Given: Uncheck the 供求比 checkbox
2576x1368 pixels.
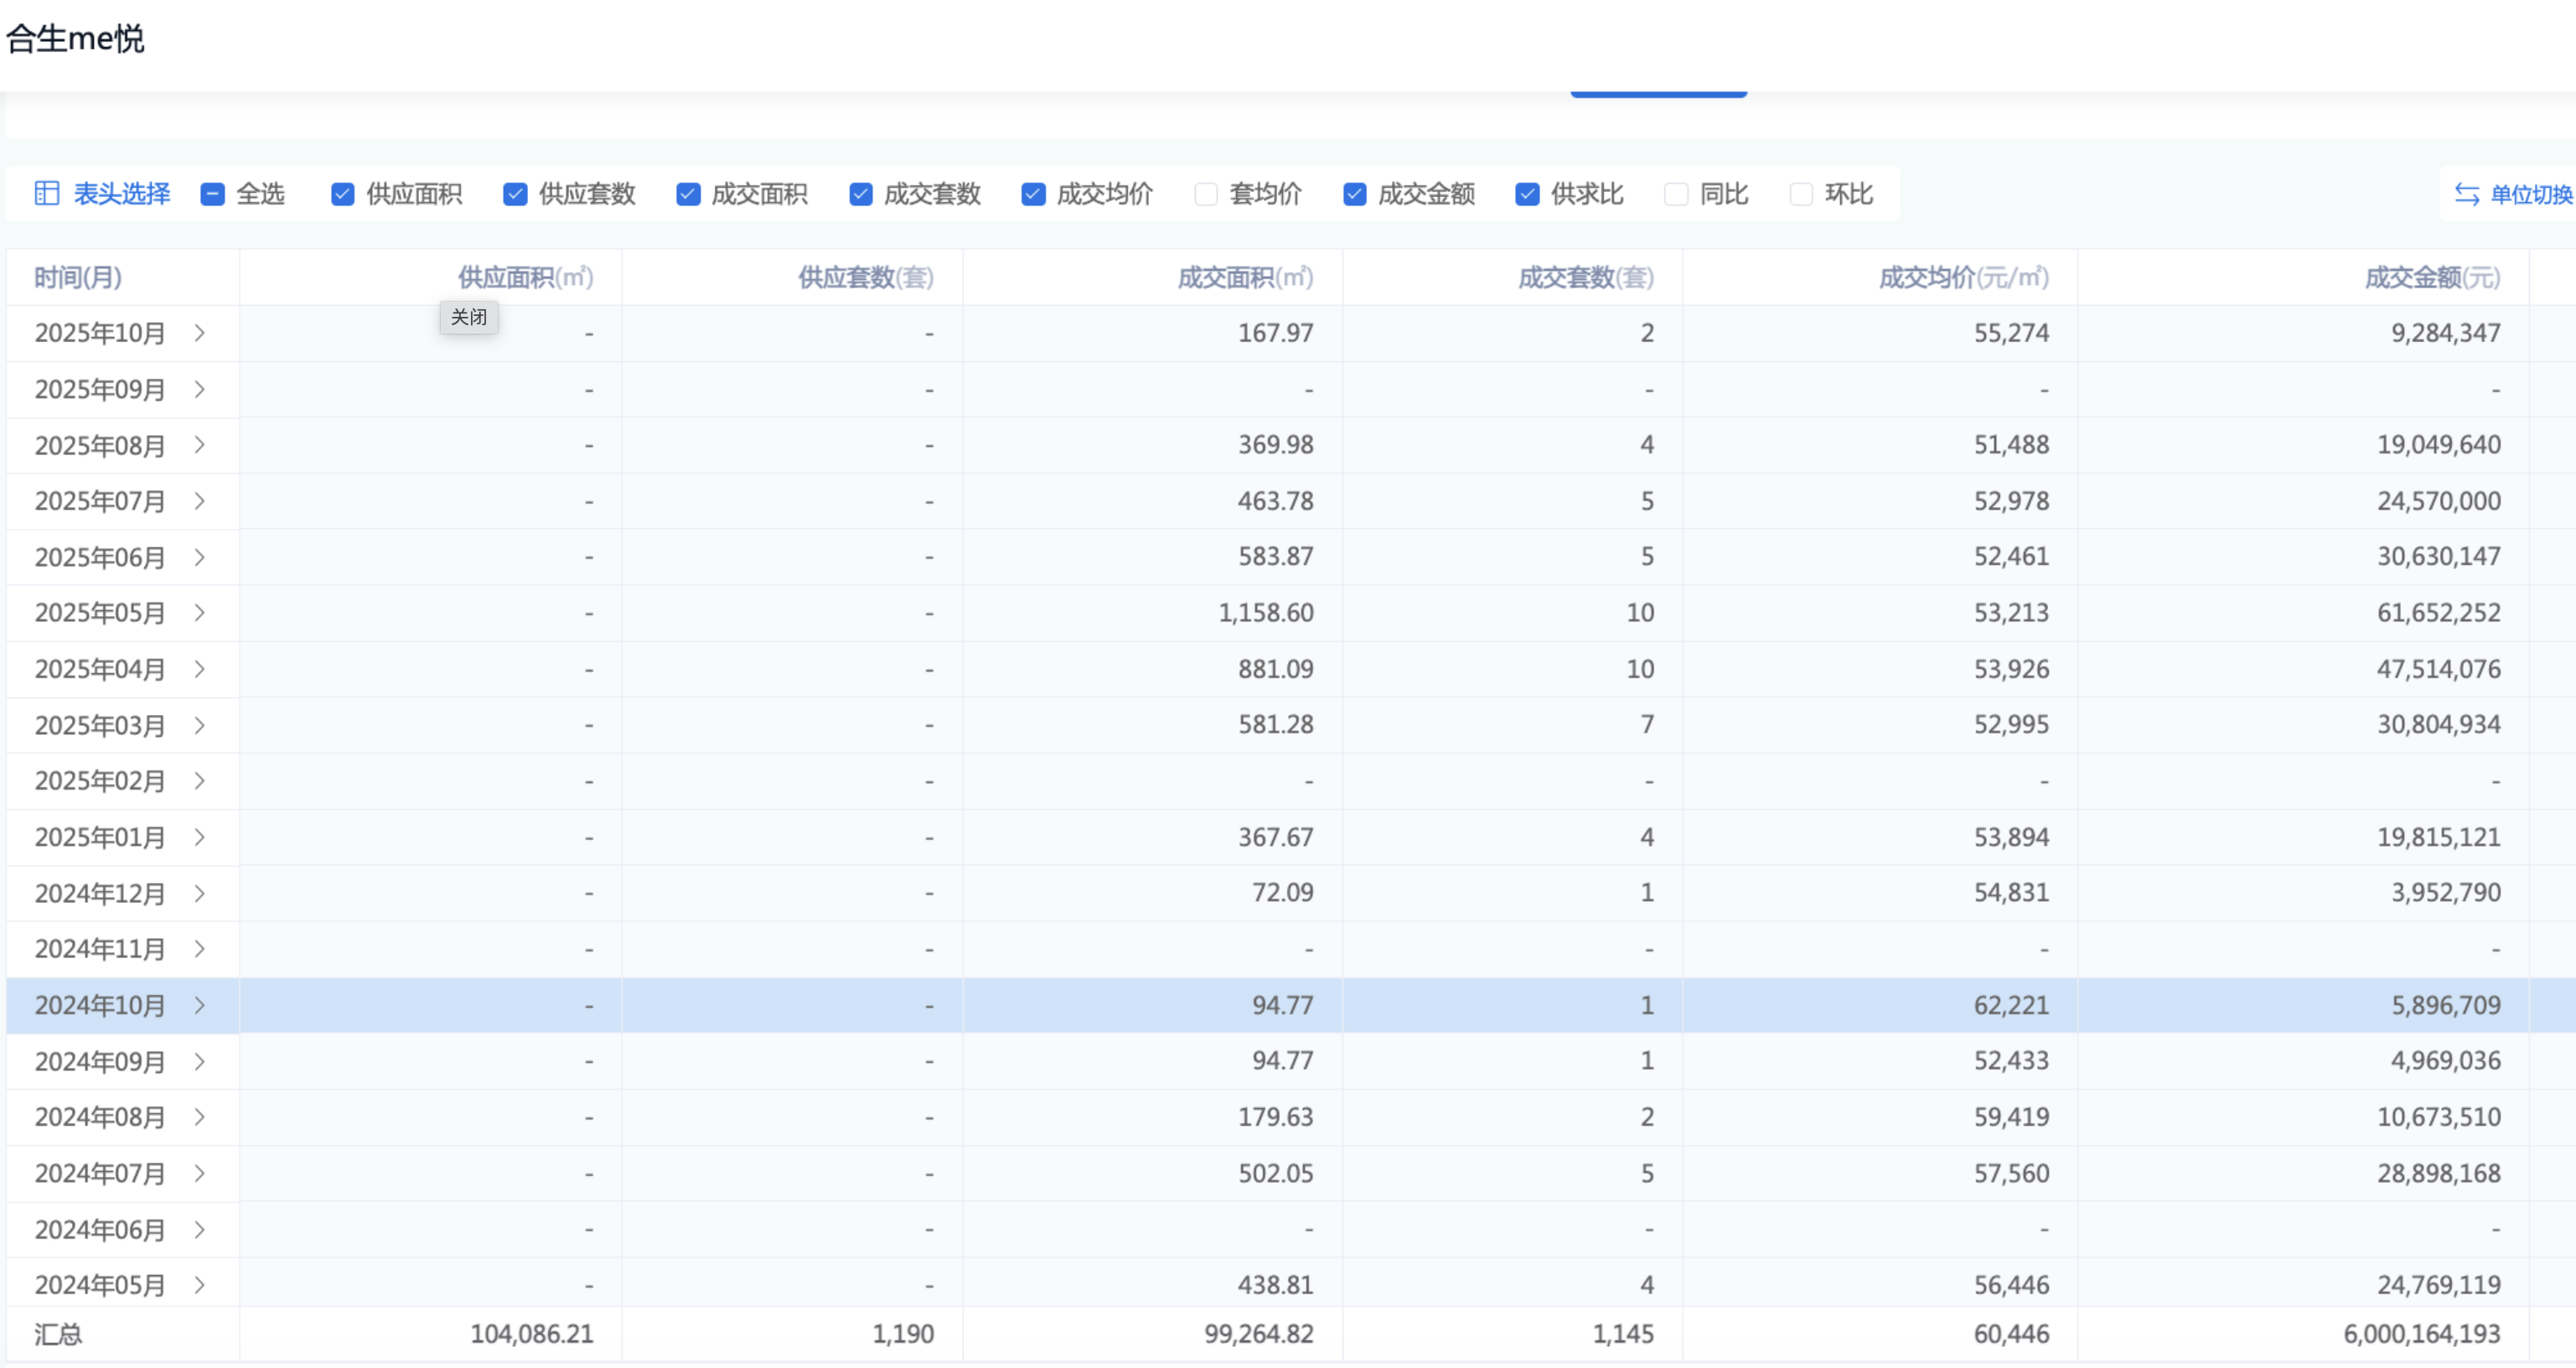Looking at the screenshot, I should pos(1527,194).
